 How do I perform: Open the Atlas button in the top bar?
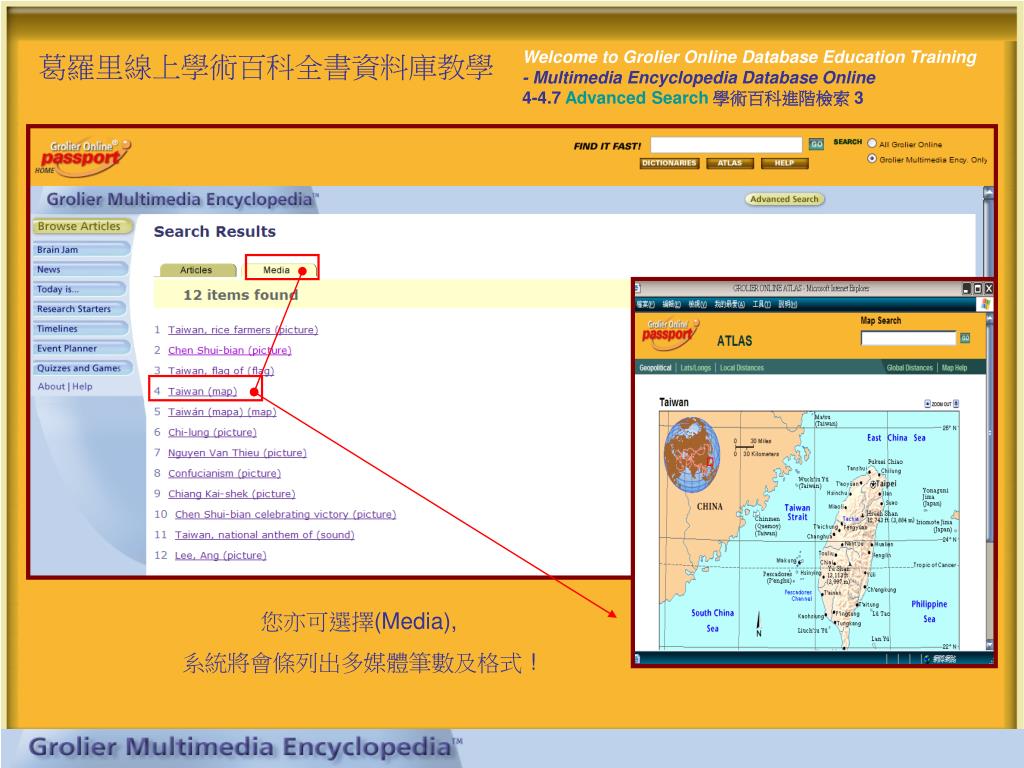coord(729,163)
